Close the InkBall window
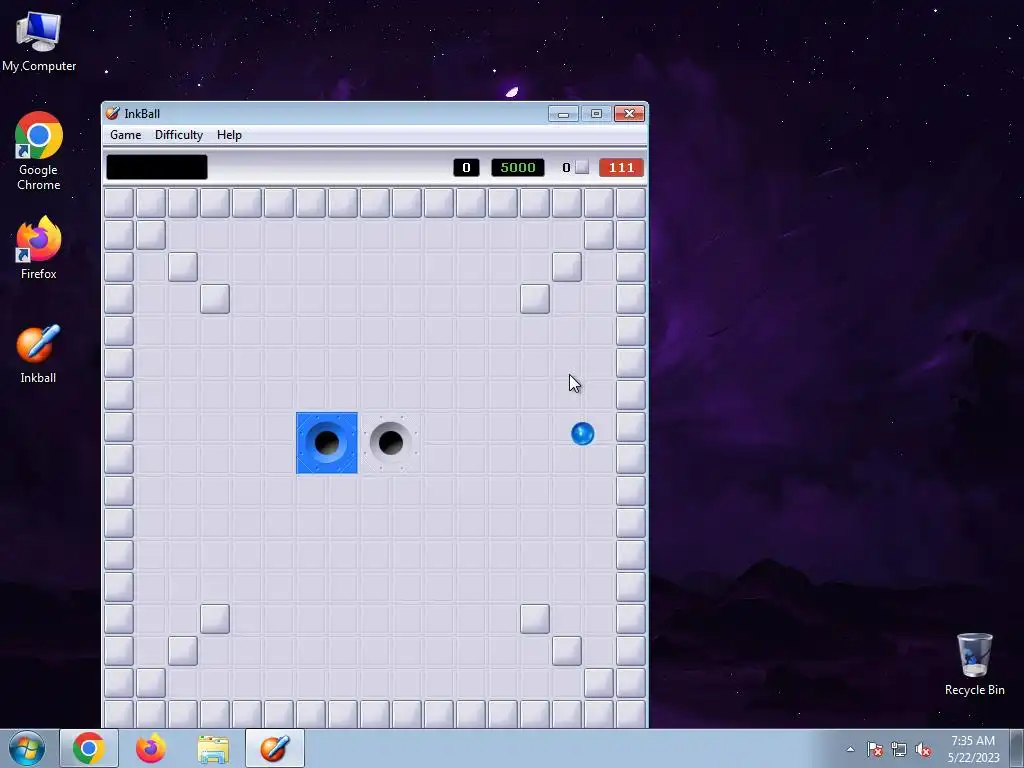This screenshot has width=1024, height=768. point(629,114)
